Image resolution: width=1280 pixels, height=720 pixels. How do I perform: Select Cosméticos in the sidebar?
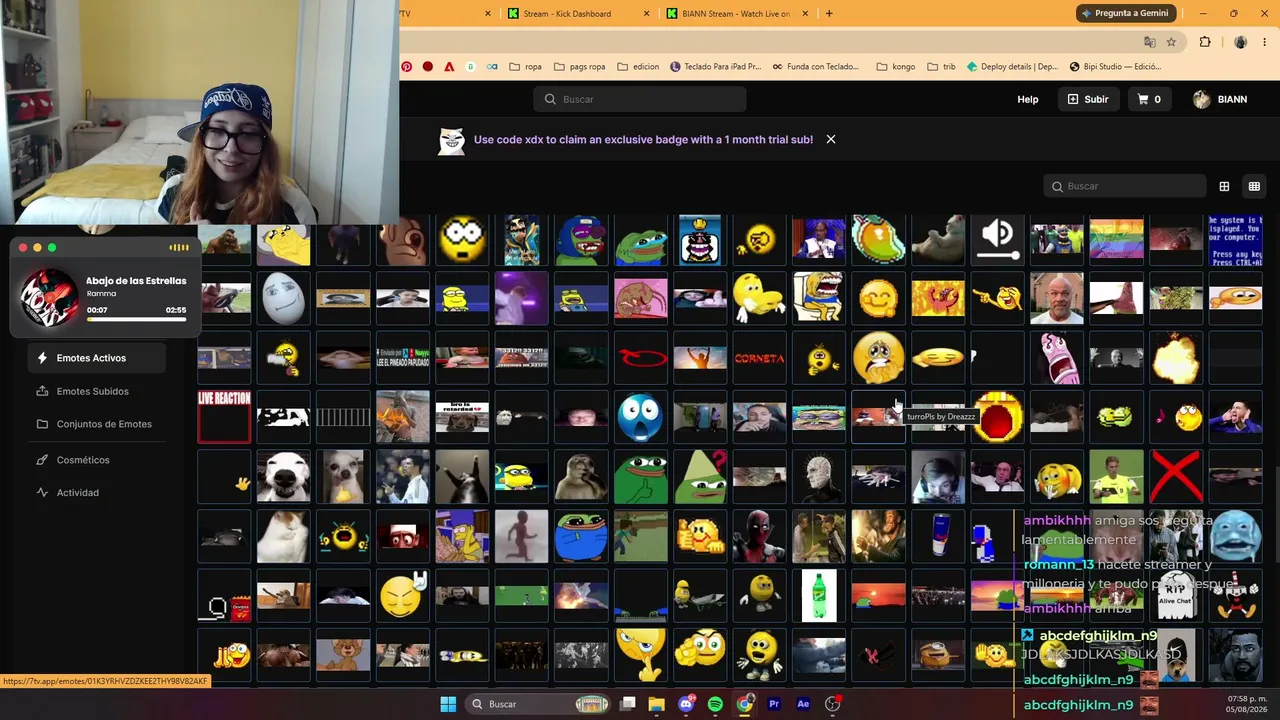coord(83,460)
